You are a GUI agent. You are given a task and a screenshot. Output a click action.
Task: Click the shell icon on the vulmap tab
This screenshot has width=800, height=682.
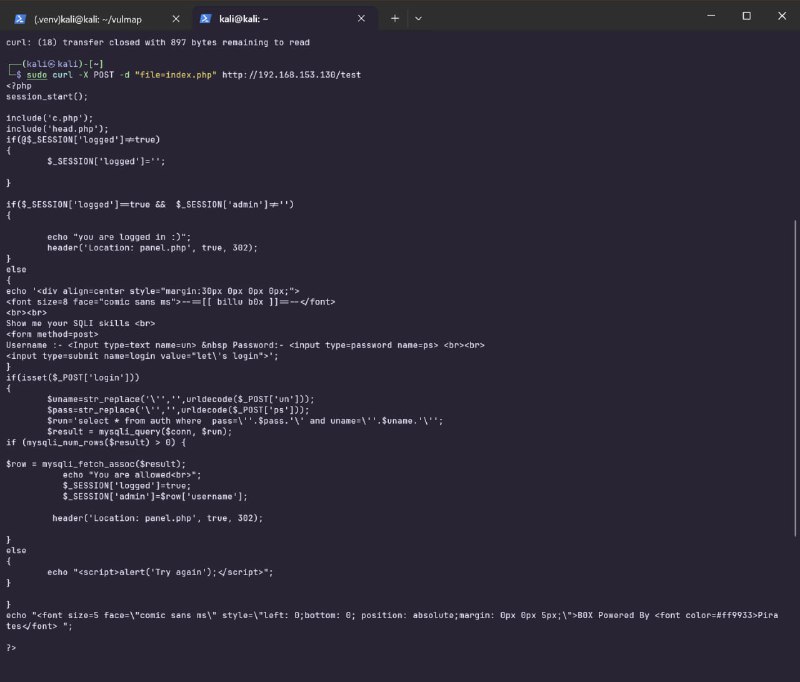[20, 18]
